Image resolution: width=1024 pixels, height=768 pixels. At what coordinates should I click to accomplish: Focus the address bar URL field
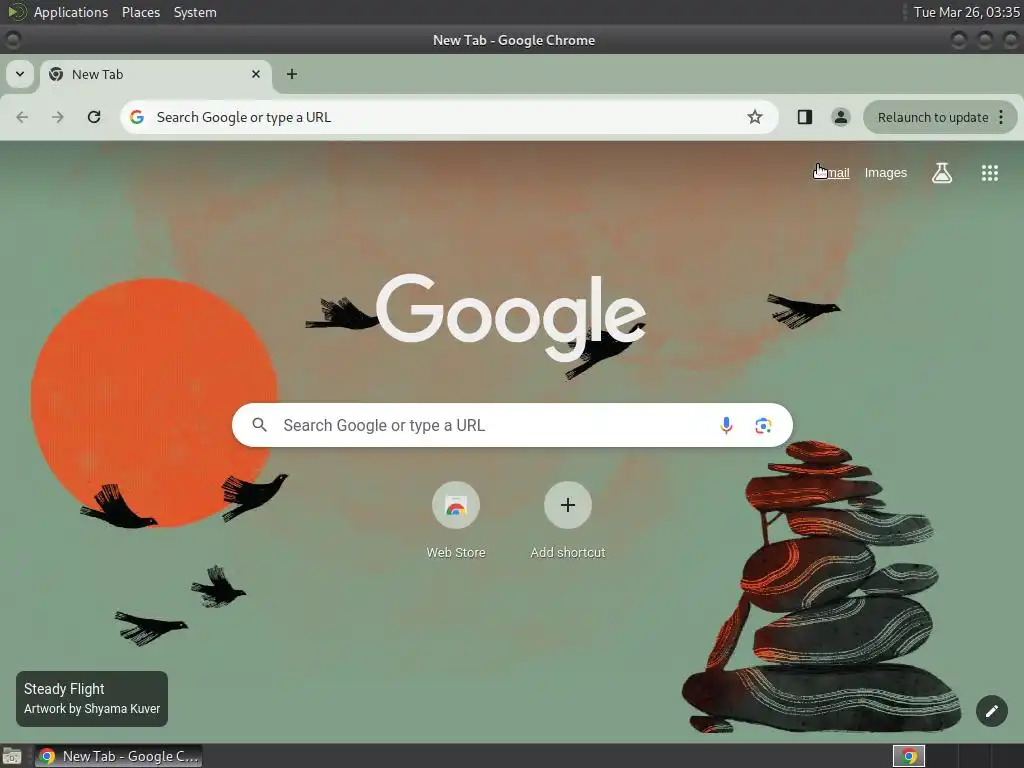(x=449, y=117)
